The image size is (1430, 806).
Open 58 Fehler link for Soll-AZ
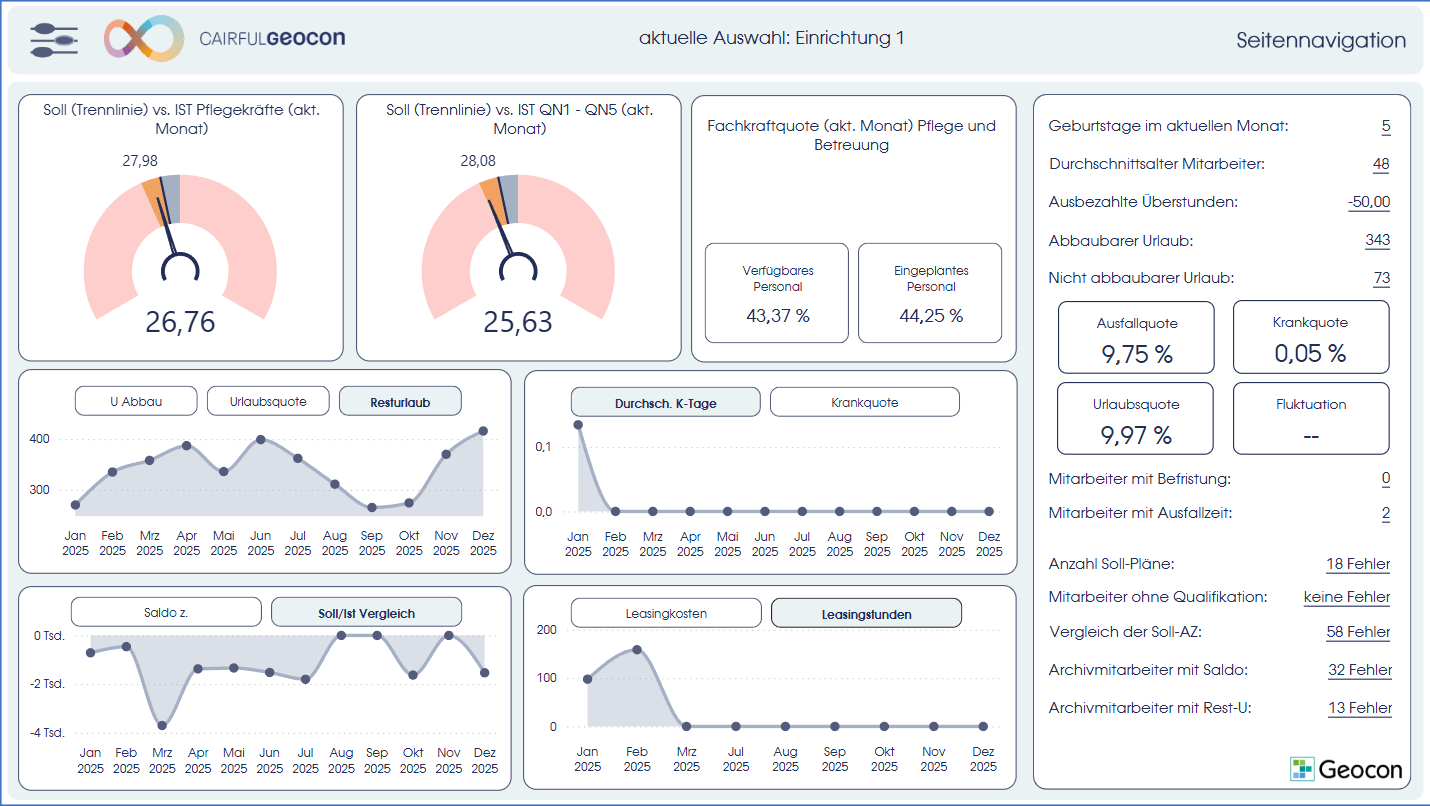pyautogui.click(x=1357, y=632)
